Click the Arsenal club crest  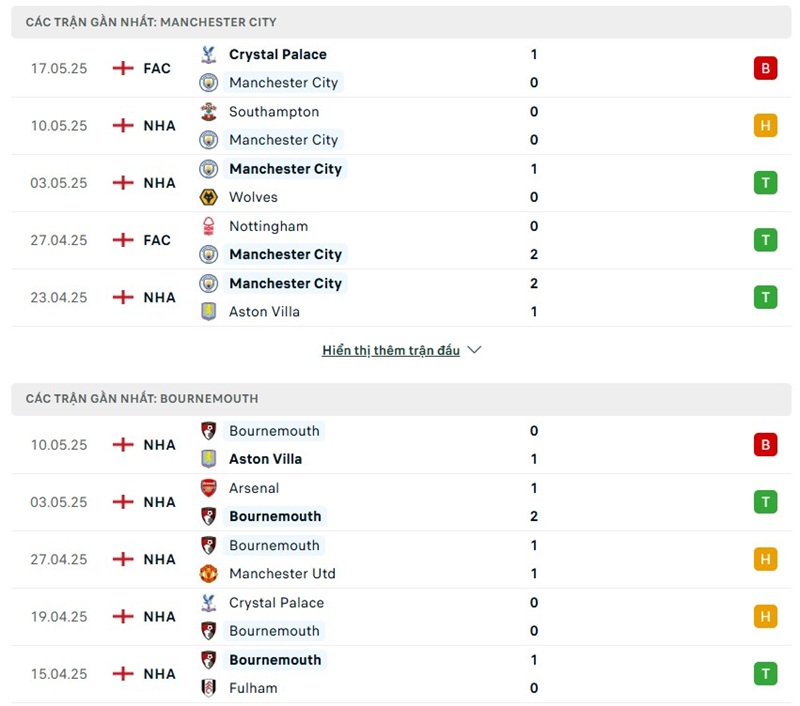pyautogui.click(x=208, y=488)
